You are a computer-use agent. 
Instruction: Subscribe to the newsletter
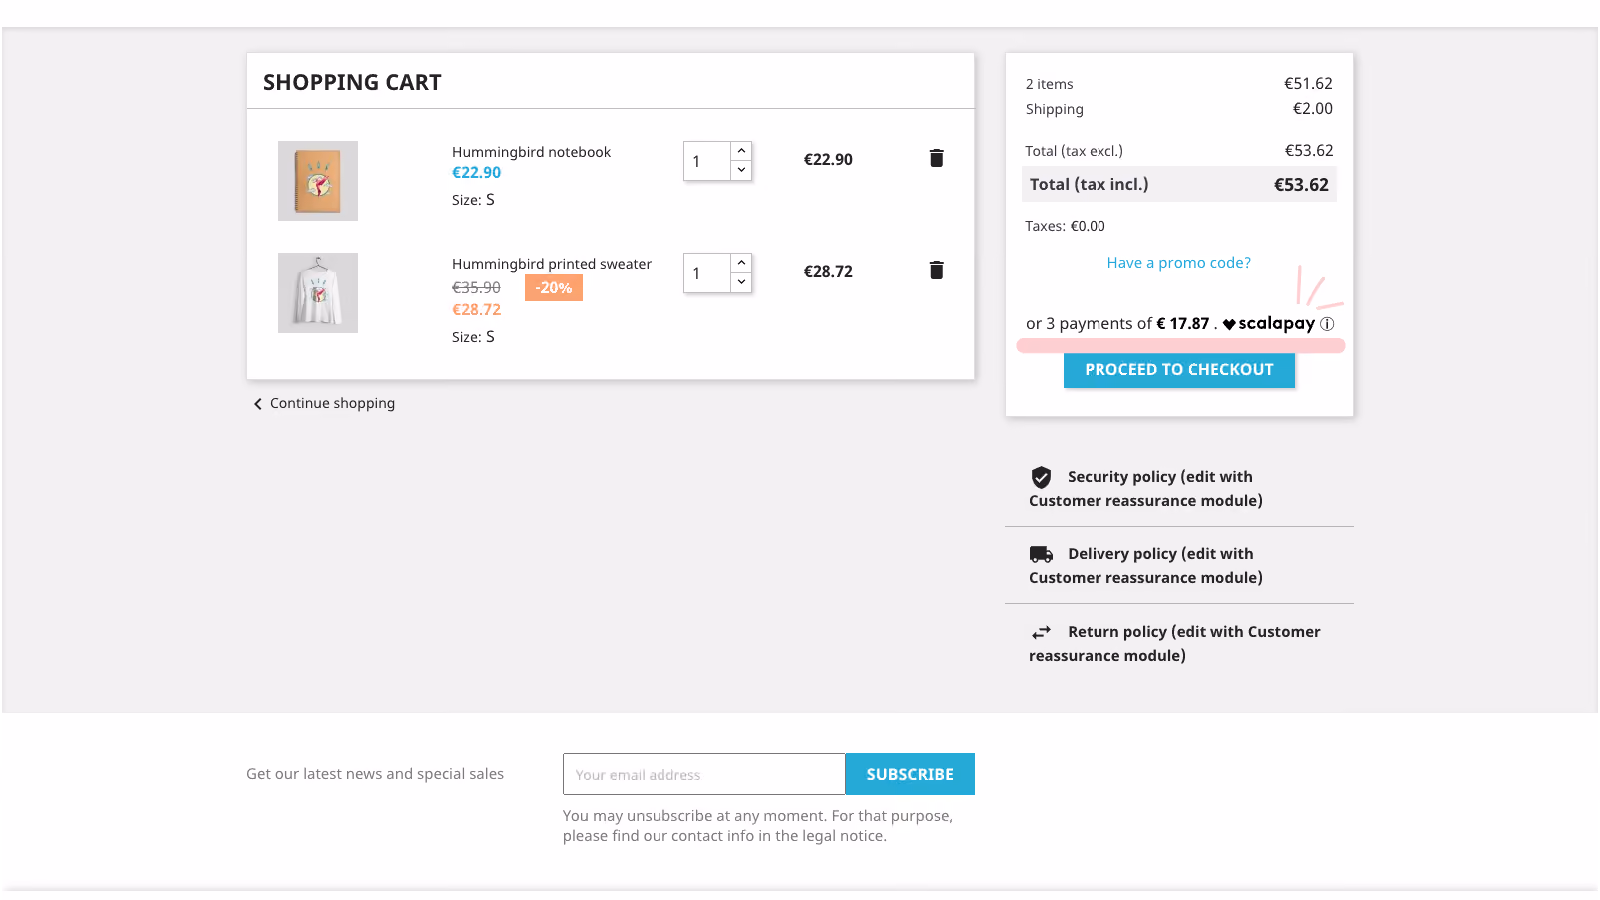(910, 774)
